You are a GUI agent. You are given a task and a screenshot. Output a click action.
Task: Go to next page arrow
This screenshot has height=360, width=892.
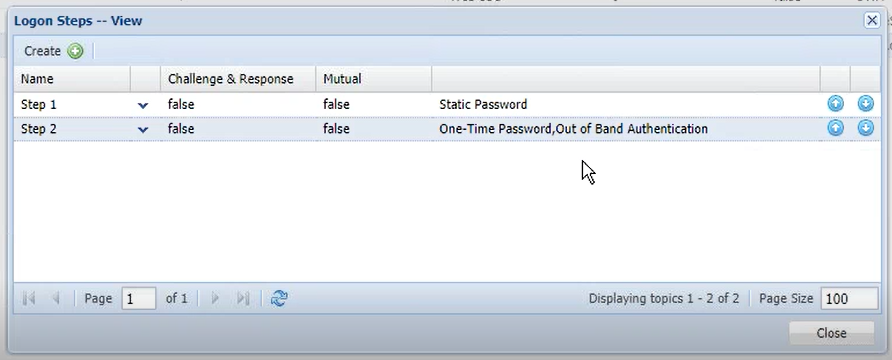tap(215, 298)
